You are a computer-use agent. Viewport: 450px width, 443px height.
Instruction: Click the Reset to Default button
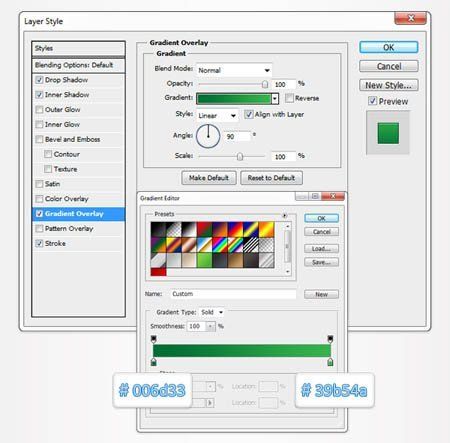coord(271,178)
